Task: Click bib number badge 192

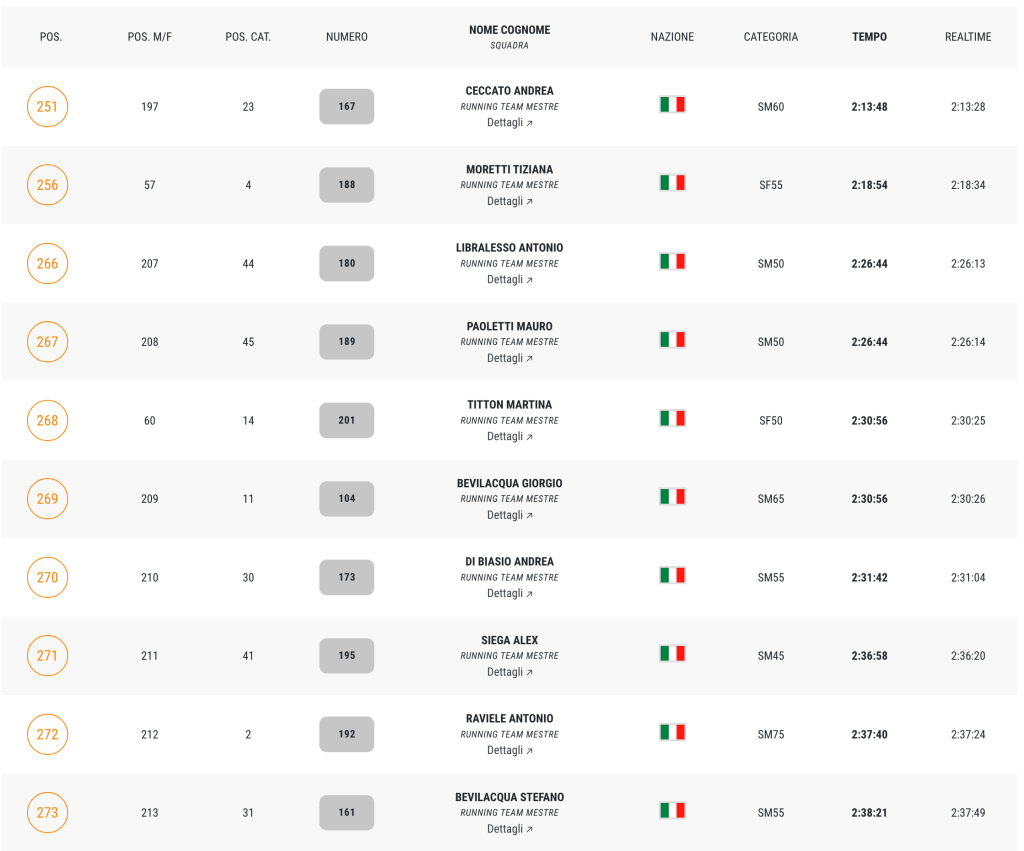Action: [346, 734]
